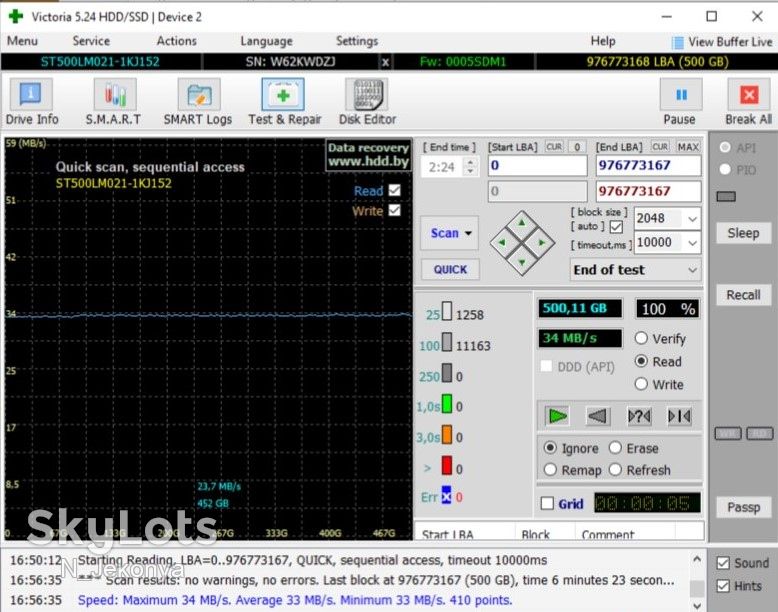
Task: Click the down arrow in navigation diamond
Action: [522, 263]
